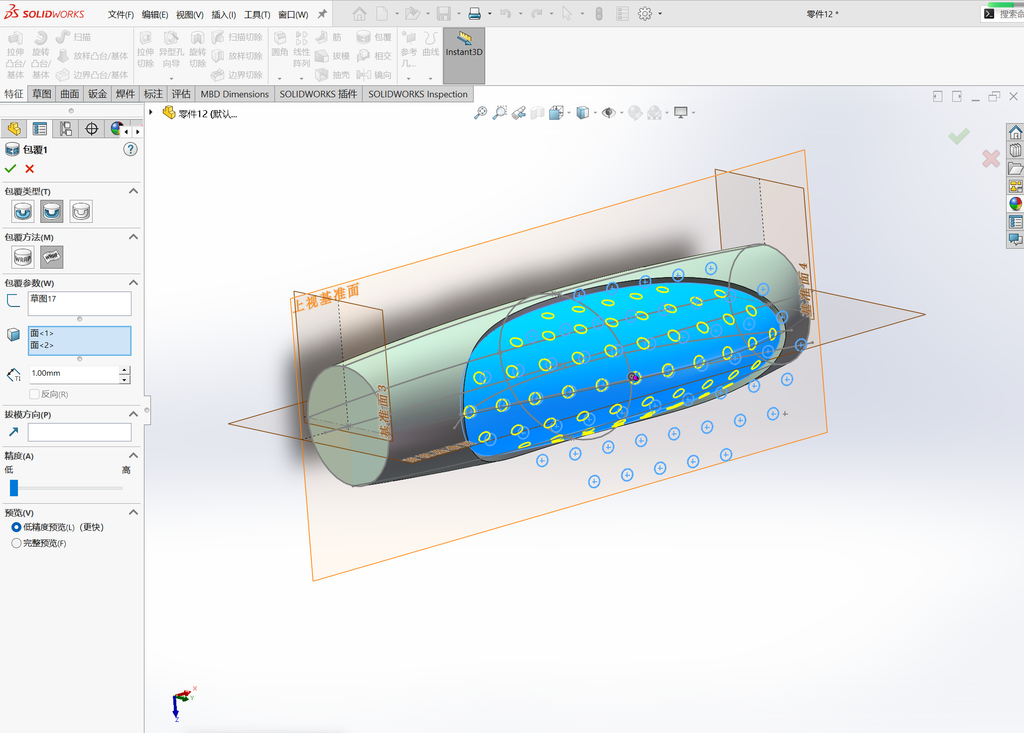Screen dimensions: 1024x733
Task: Open the 文件(F) menu
Action: 121,14
